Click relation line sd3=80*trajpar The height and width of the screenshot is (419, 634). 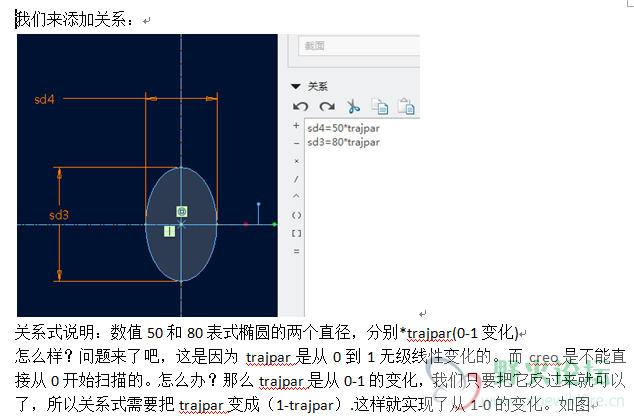point(343,142)
